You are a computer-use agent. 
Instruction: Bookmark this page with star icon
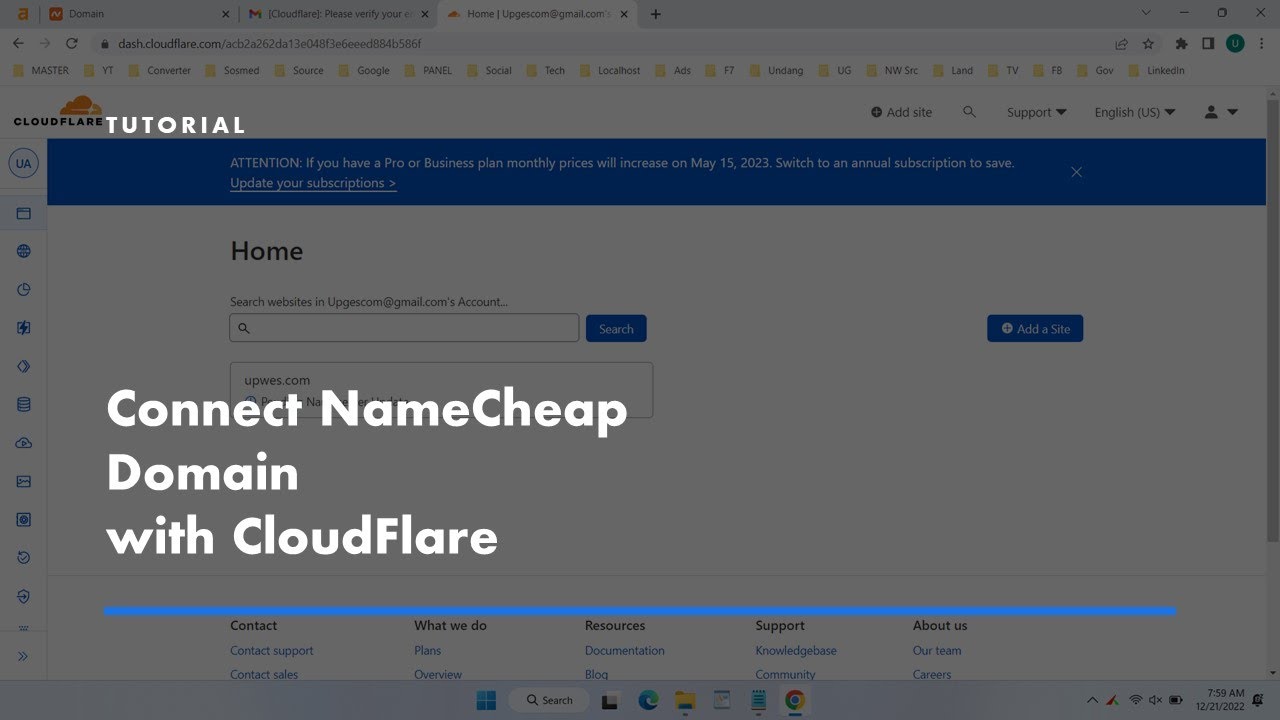1148,44
